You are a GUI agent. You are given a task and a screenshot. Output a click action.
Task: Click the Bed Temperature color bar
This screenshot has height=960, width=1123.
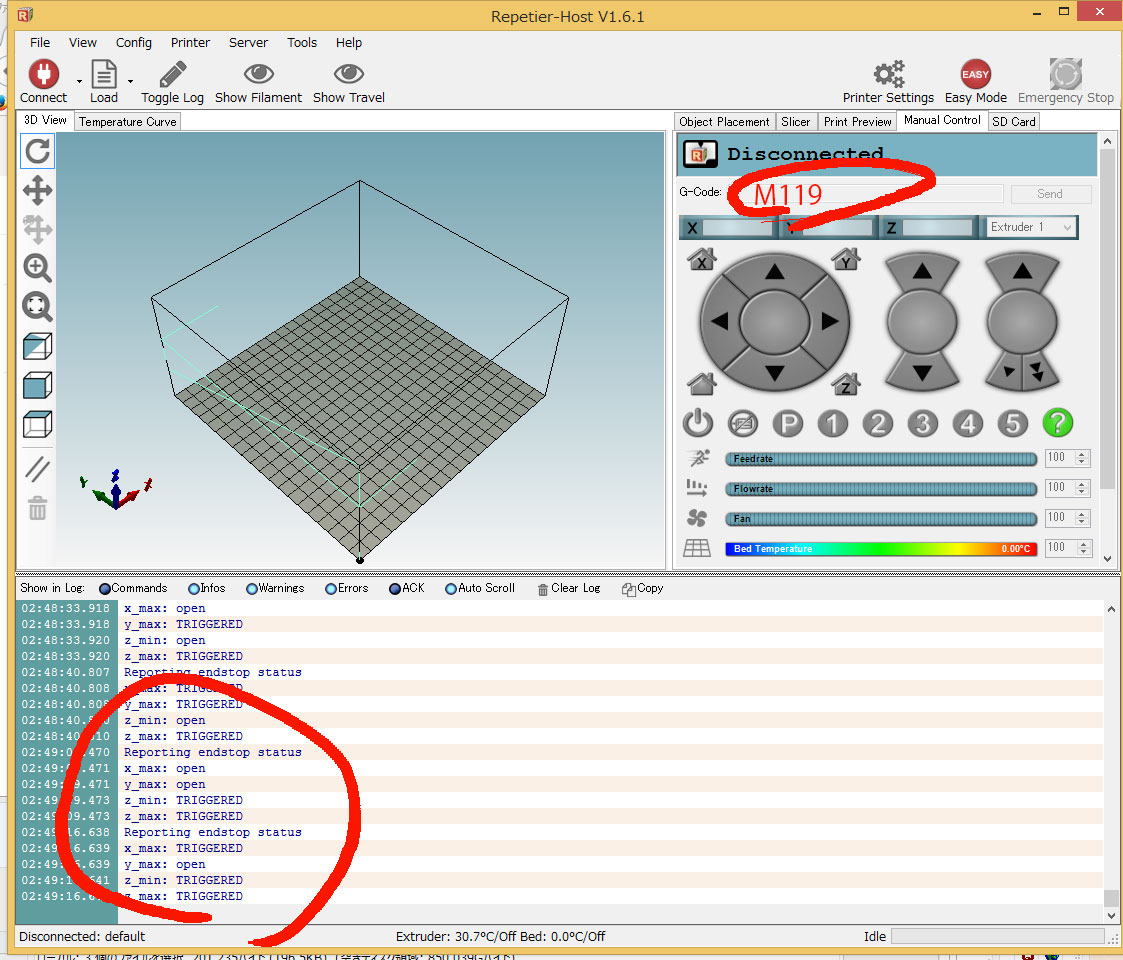pyautogui.click(x=881, y=549)
